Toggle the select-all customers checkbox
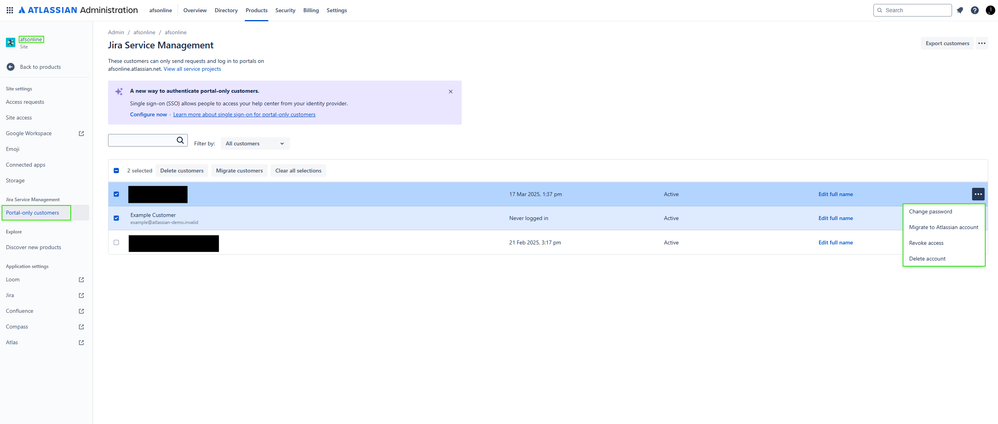Viewport: 998px width, 424px height. [x=116, y=171]
